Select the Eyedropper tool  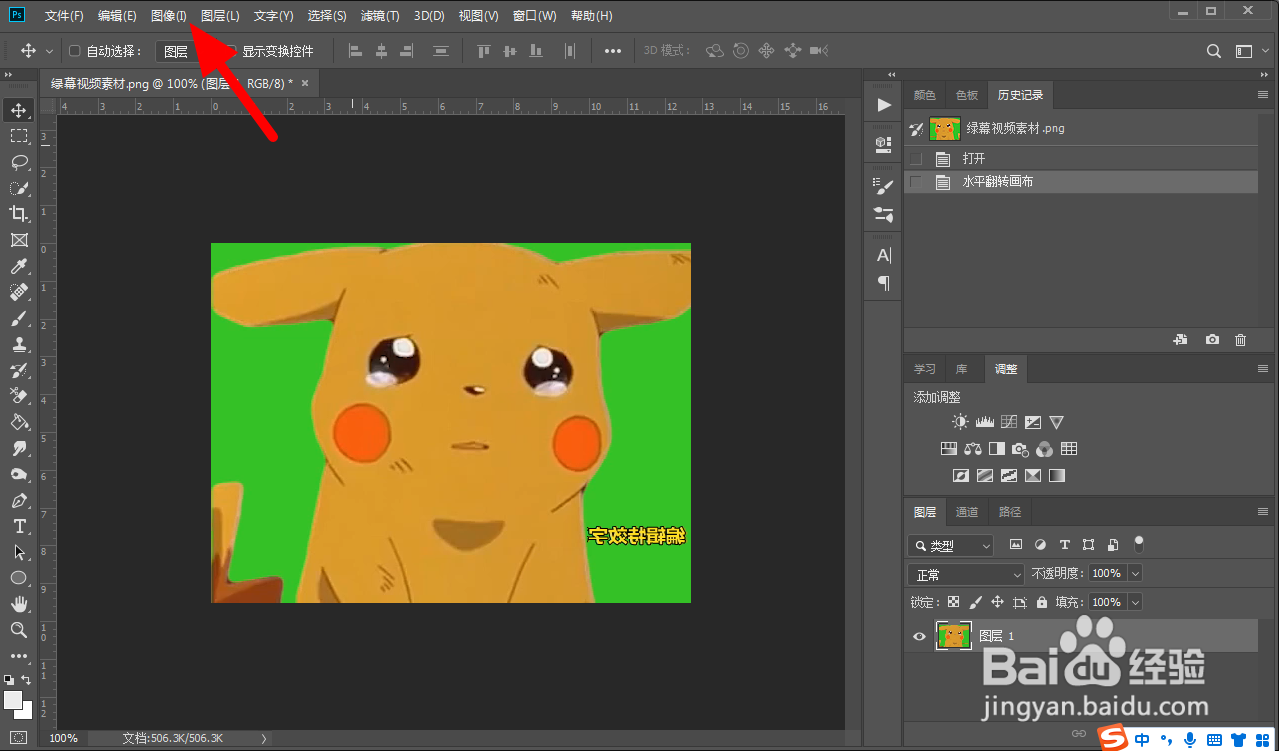(x=19, y=266)
